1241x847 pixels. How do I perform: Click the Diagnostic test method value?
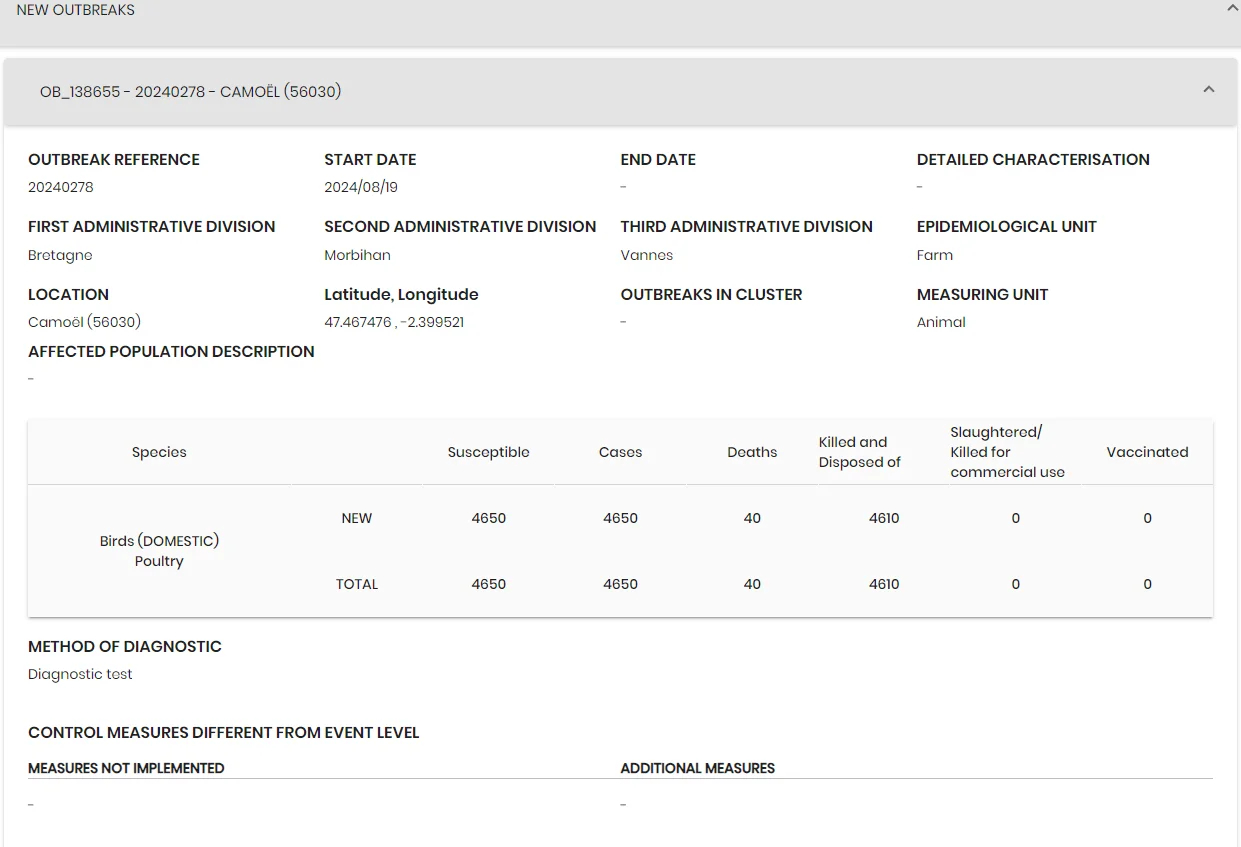(80, 674)
